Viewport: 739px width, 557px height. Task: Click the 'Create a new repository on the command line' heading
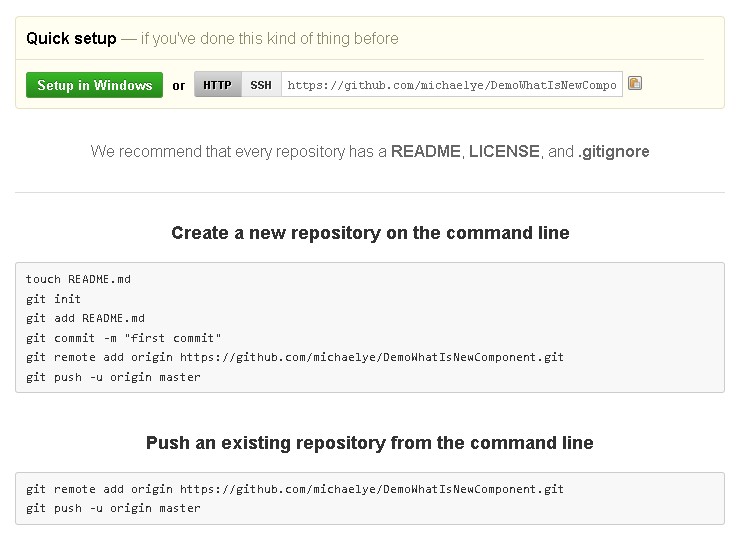click(370, 233)
